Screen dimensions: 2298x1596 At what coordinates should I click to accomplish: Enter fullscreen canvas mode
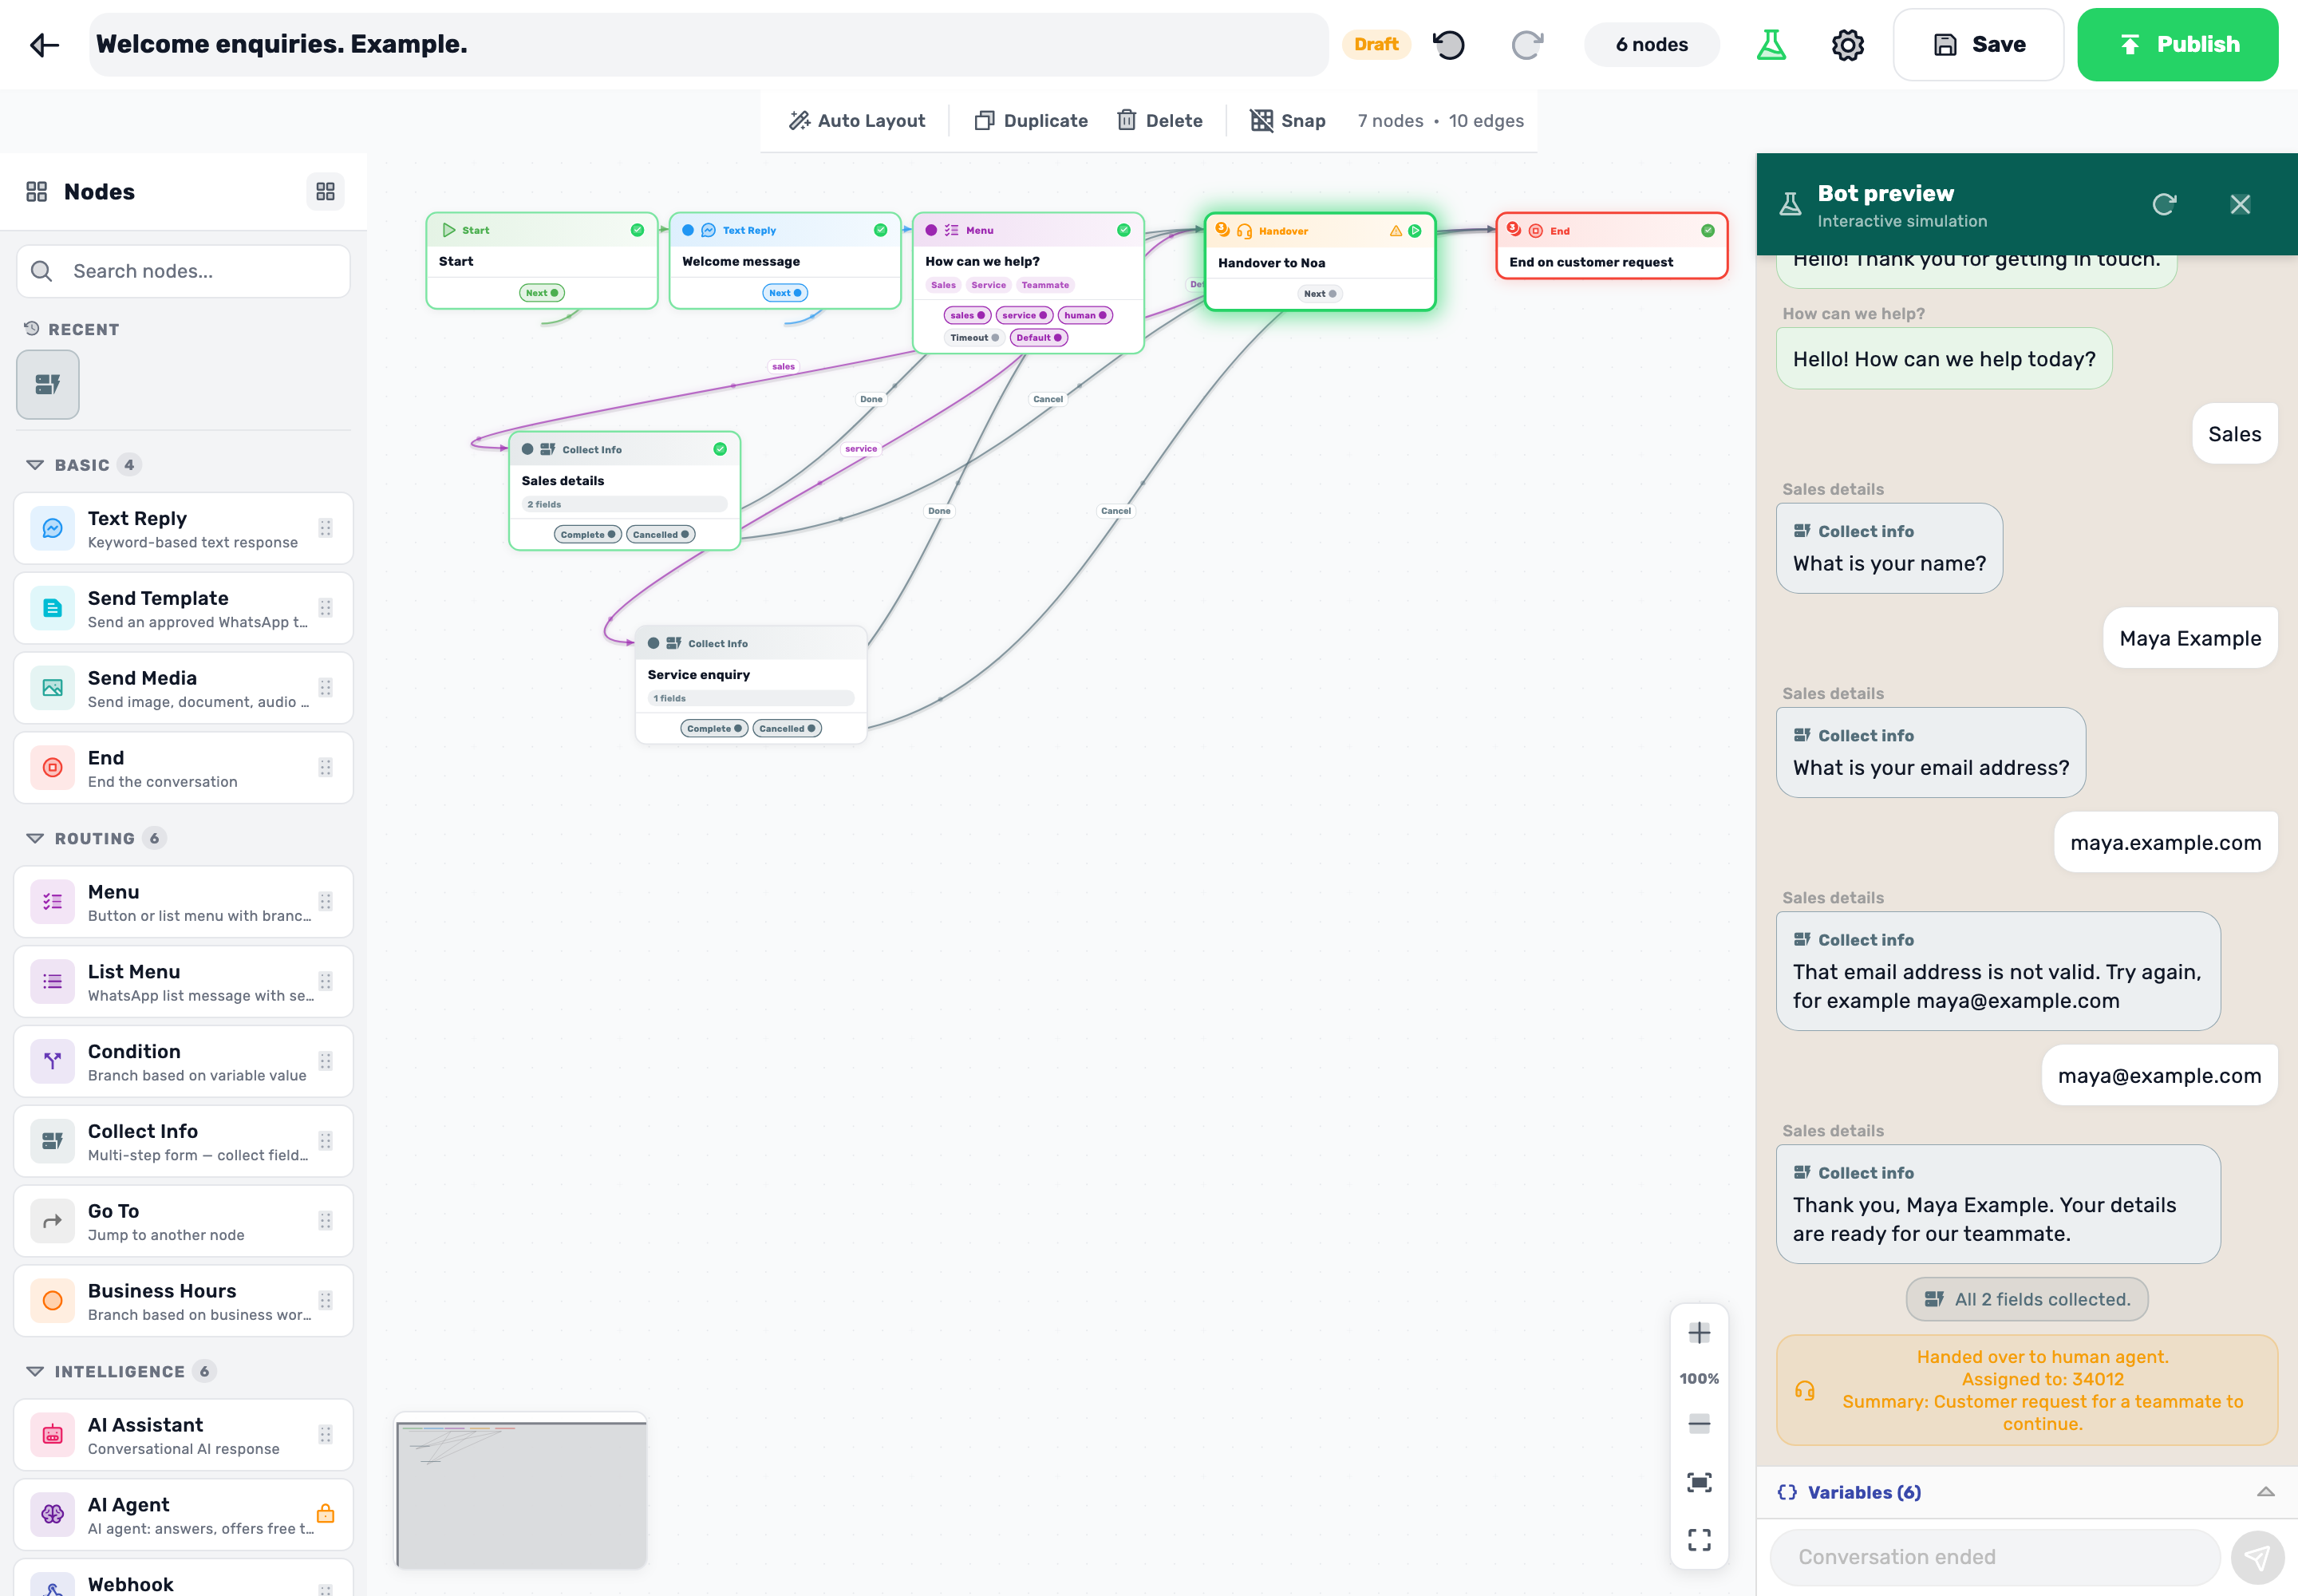coord(1699,1539)
